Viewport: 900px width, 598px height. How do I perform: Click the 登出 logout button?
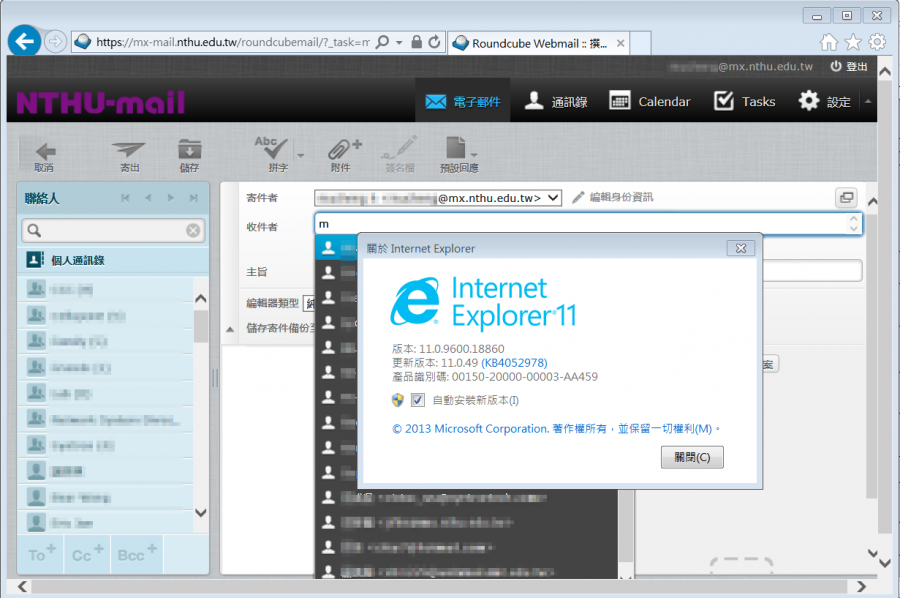pyautogui.click(x=849, y=66)
